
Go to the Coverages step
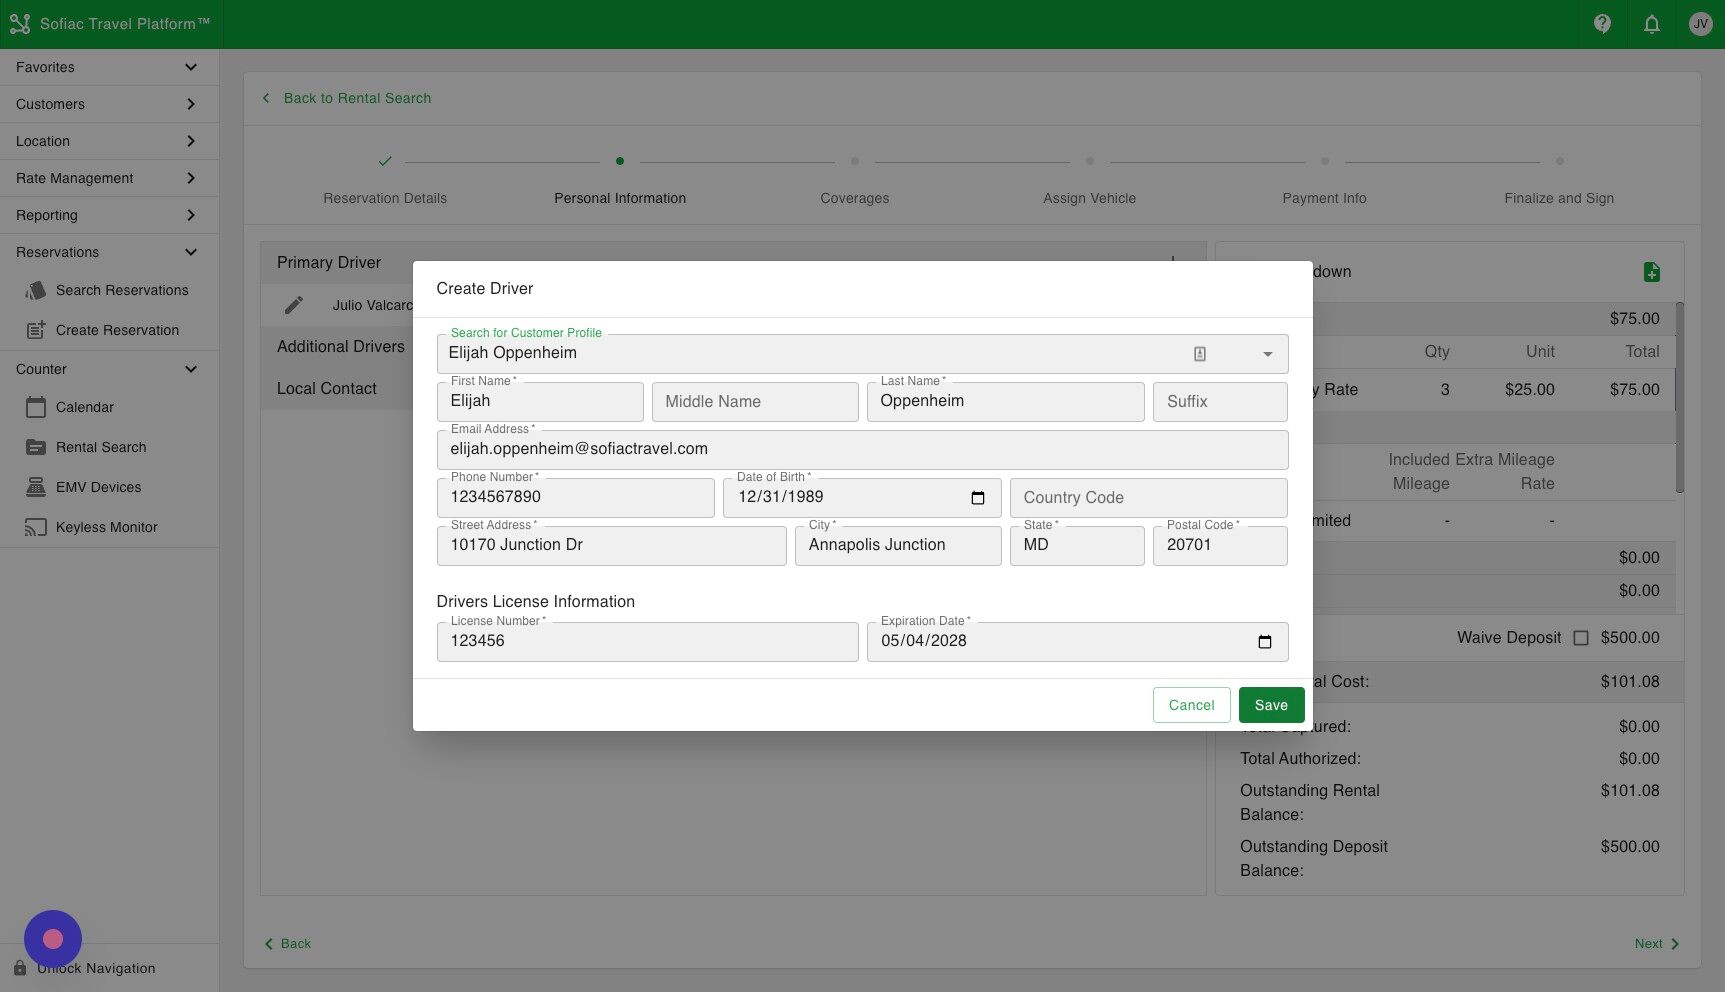click(854, 198)
